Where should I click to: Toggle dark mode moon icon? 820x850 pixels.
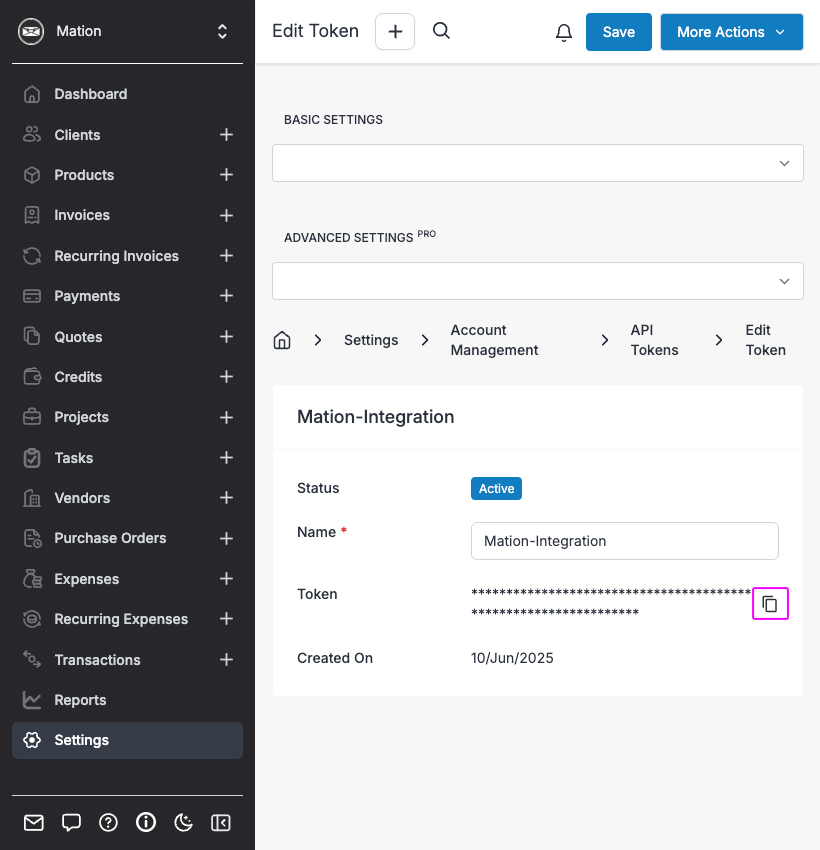183,823
